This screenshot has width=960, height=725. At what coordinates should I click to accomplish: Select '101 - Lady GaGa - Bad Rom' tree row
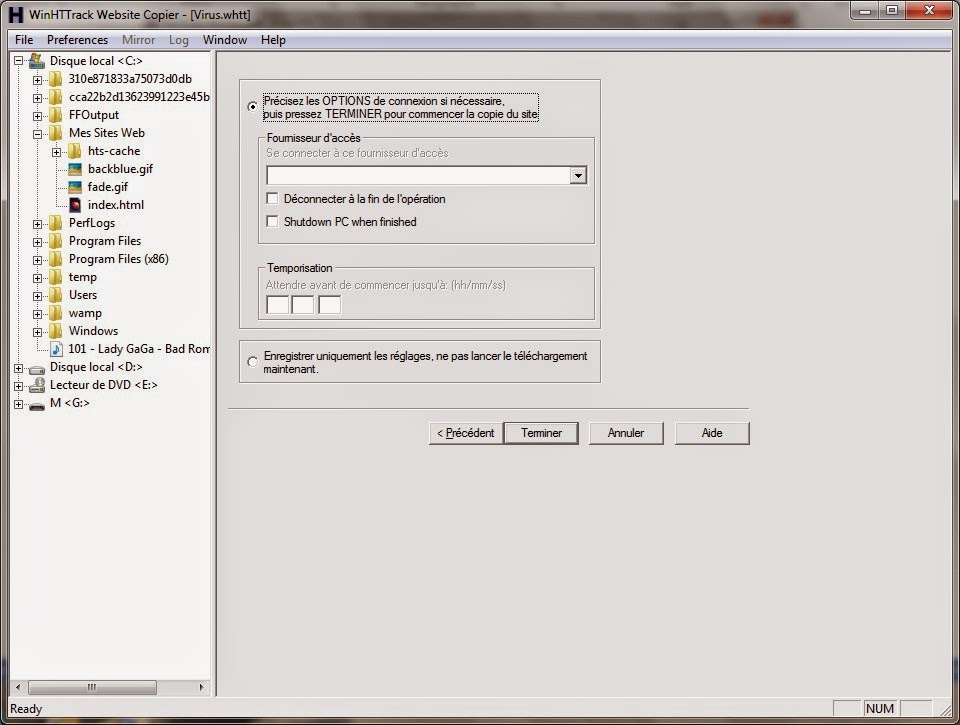click(x=138, y=349)
